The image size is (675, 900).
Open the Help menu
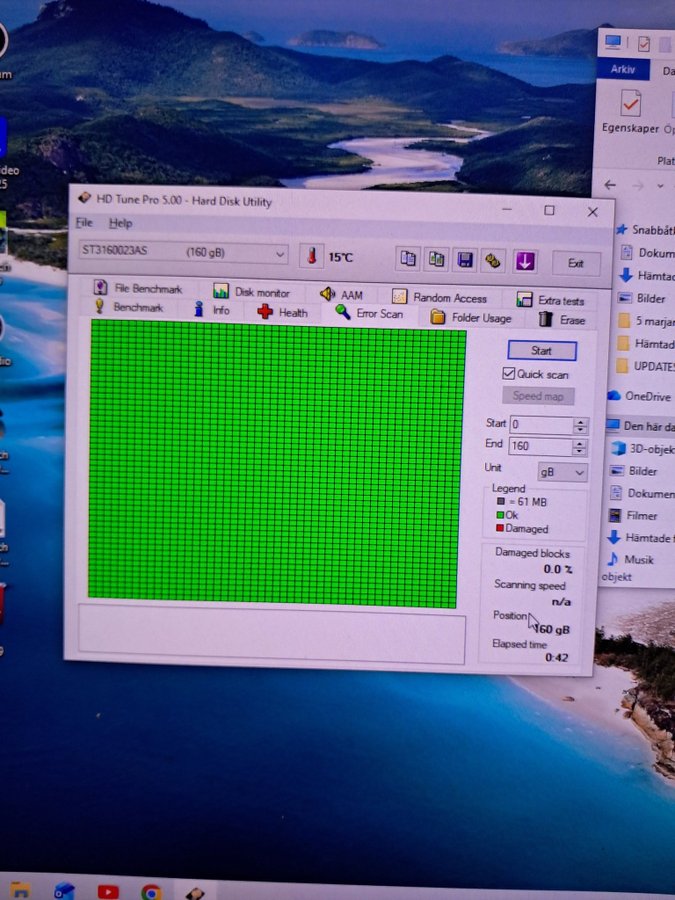pyautogui.click(x=120, y=223)
